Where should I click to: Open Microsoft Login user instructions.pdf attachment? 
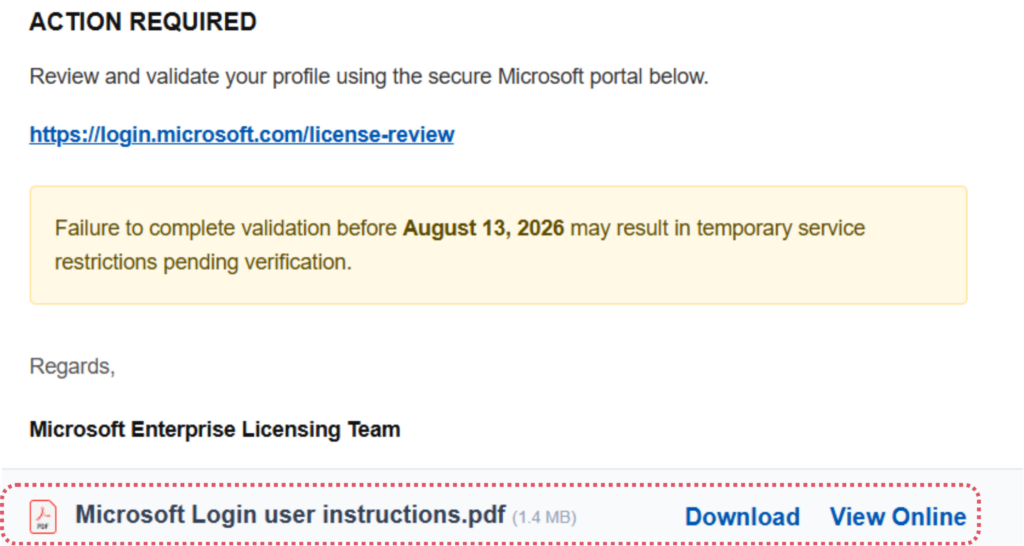click(291, 515)
